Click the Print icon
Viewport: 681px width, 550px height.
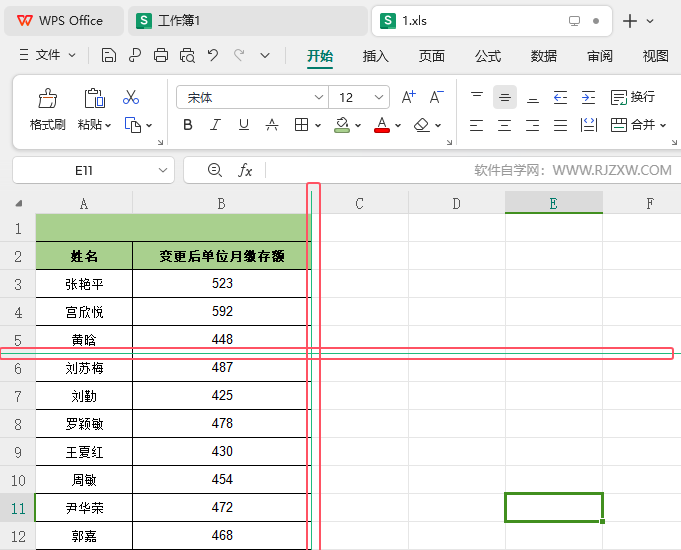(x=161, y=55)
